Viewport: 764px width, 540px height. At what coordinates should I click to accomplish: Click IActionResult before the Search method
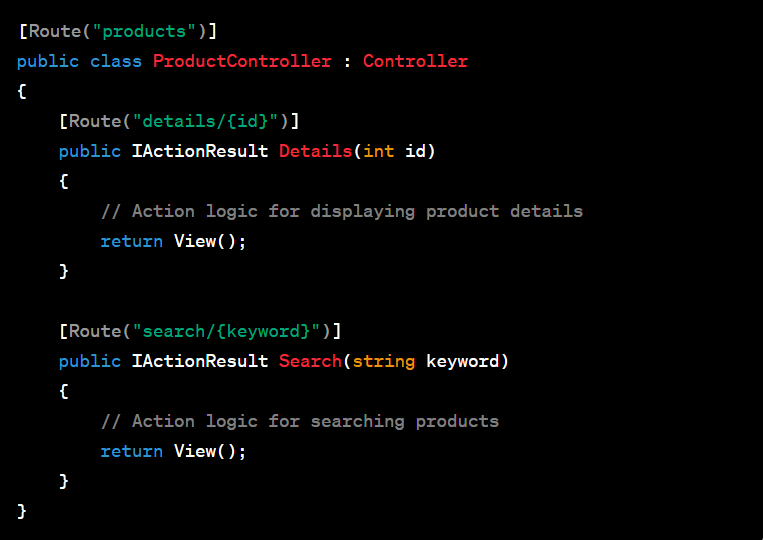(200, 361)
